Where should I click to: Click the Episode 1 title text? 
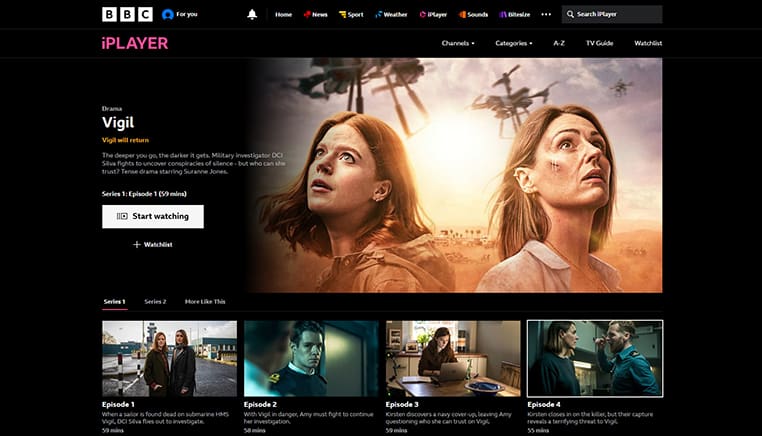118,404
